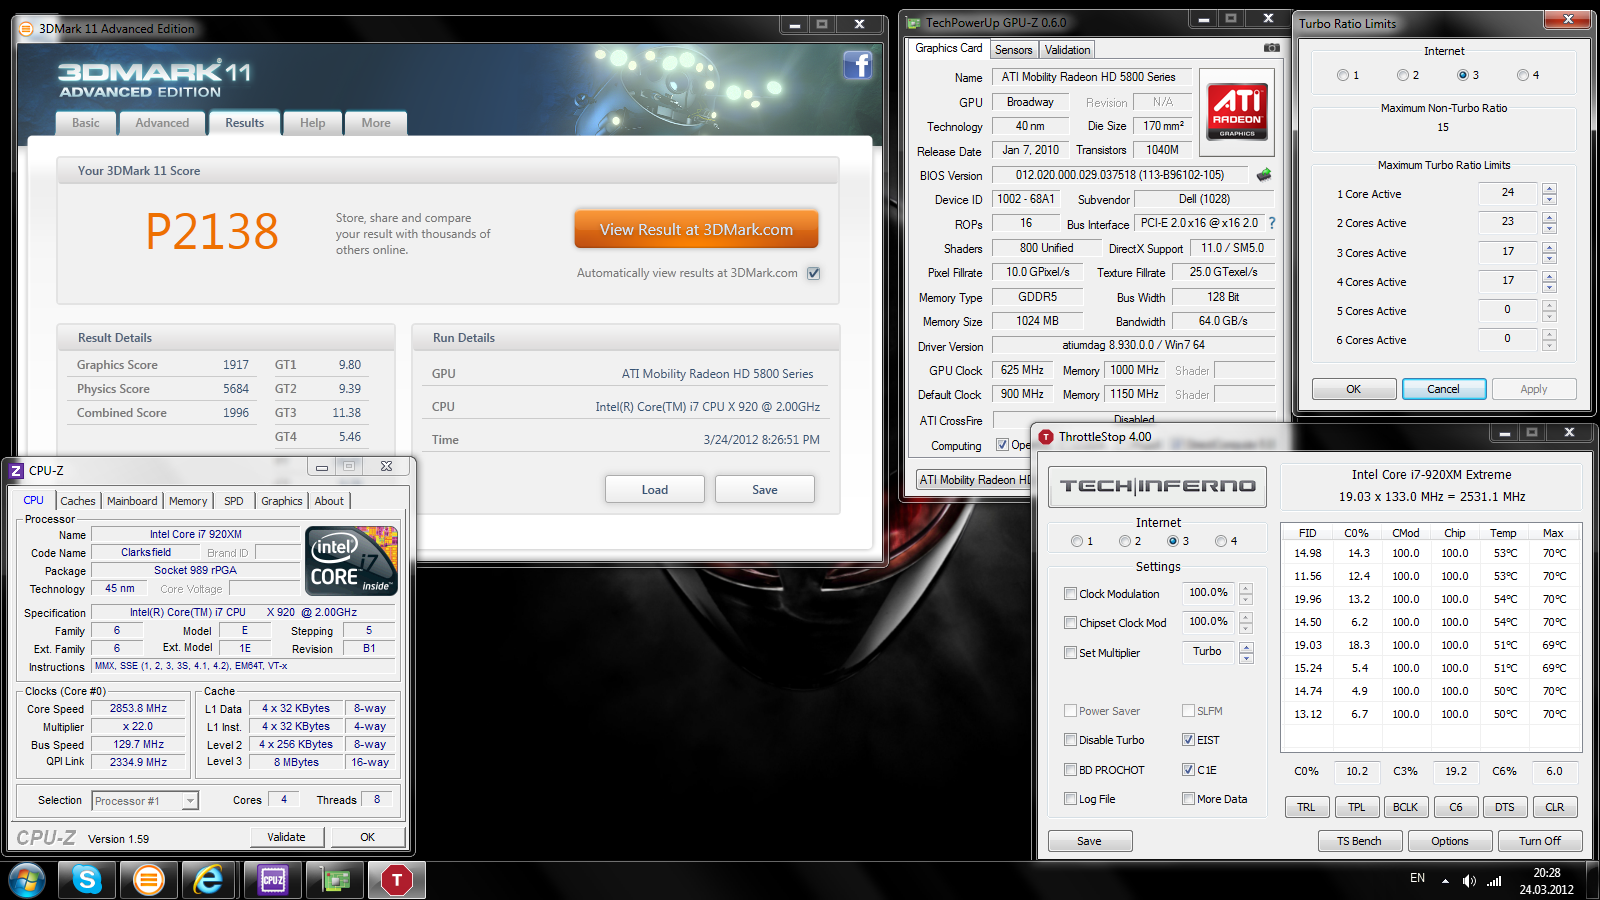Open the Mainboard tab in CPU-Z
1600x900 pixels.
coord(132,501)
